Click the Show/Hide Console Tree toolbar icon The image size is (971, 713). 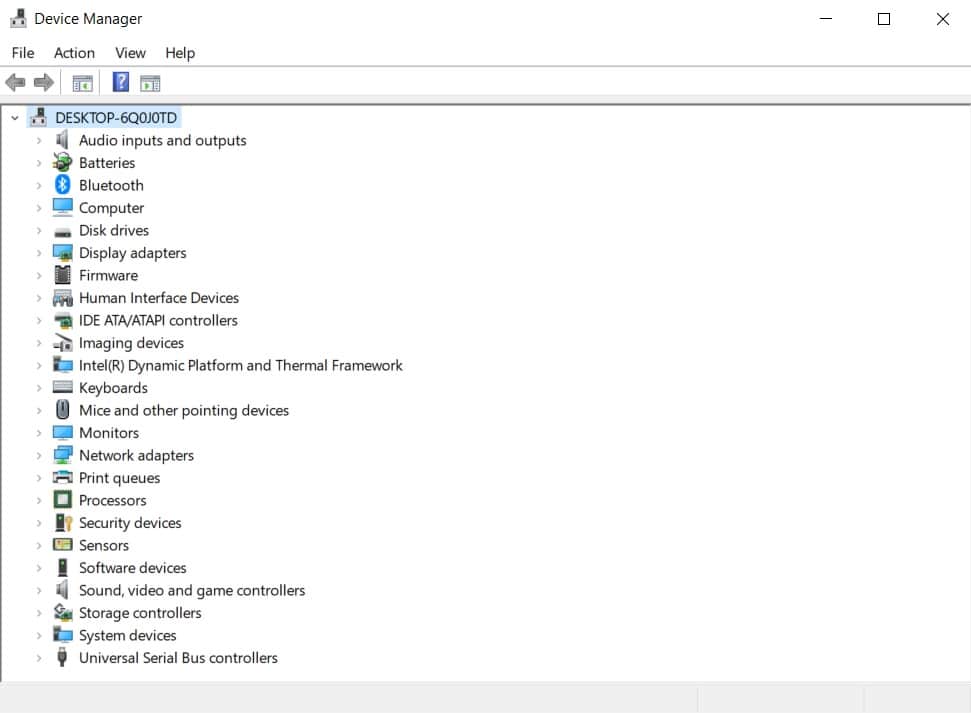[x=83, y=81]
